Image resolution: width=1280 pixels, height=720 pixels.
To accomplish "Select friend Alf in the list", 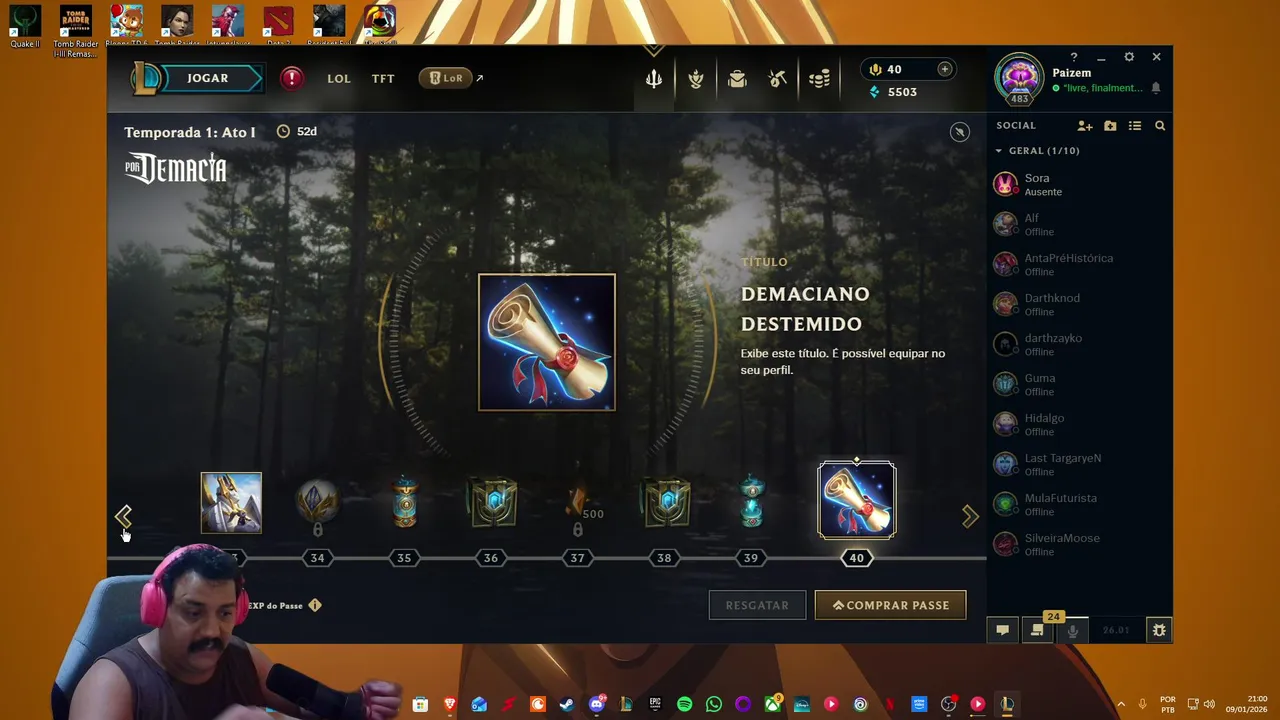I will (x=1079, y=224).
